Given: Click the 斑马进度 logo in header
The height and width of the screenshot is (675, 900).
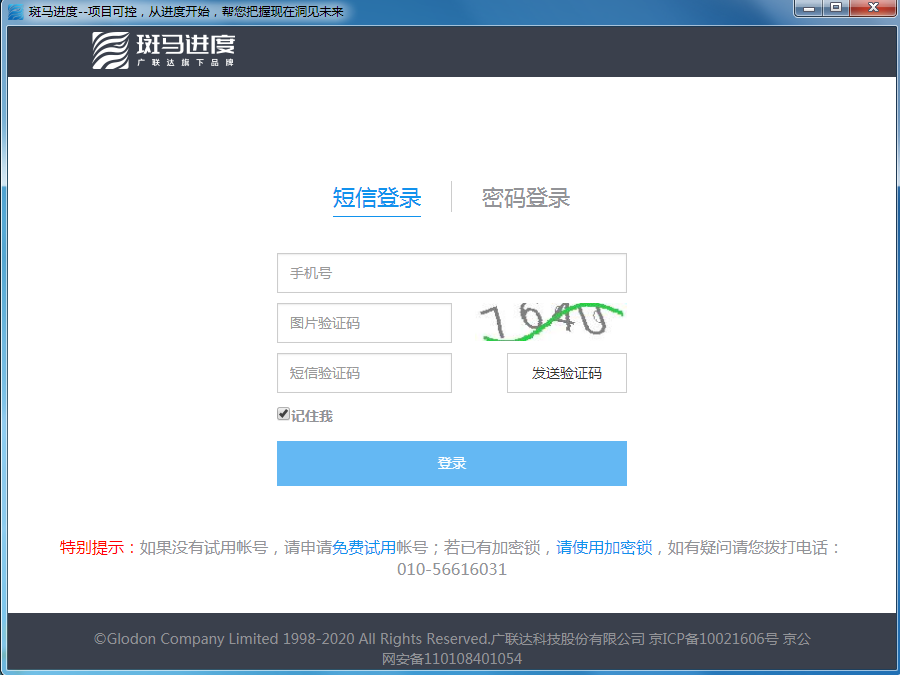Looking at the screenshot, I should click(x=164, y=51).
